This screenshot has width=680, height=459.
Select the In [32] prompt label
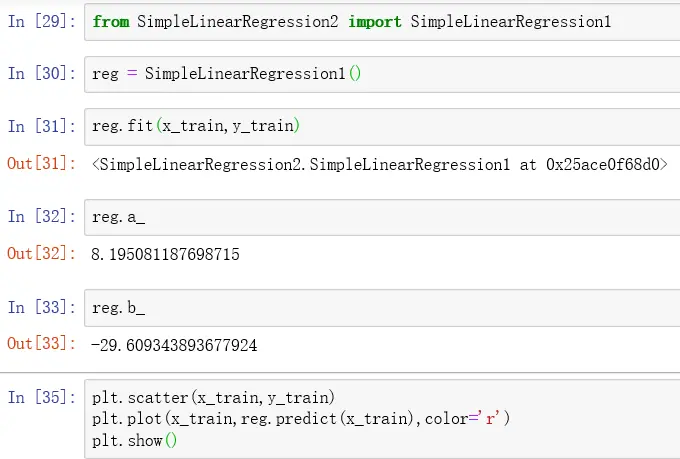[41, 217]
